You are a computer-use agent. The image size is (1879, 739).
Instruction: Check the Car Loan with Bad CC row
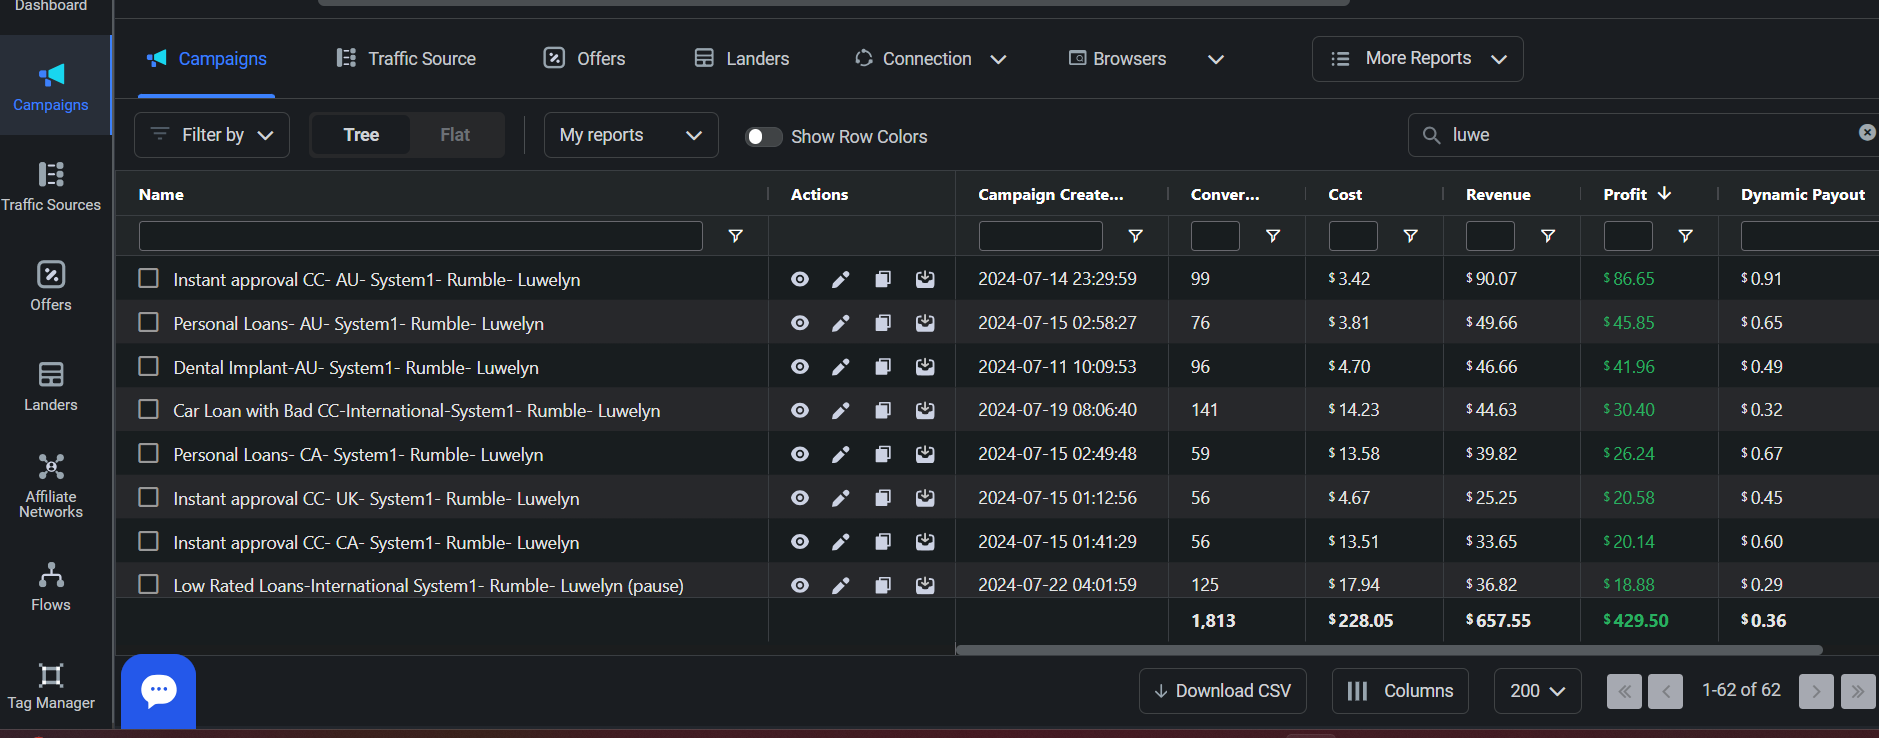149,410
